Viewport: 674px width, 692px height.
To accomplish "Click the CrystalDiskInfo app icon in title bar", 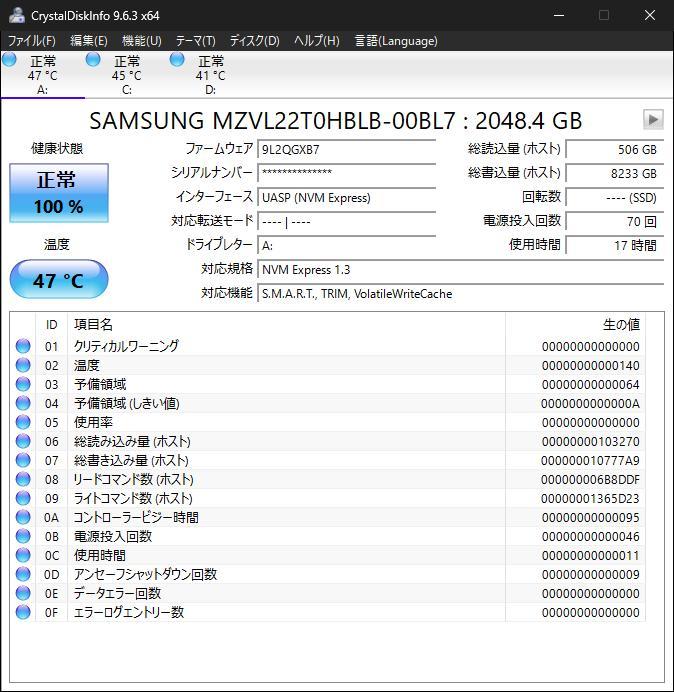I will (16, 15).
